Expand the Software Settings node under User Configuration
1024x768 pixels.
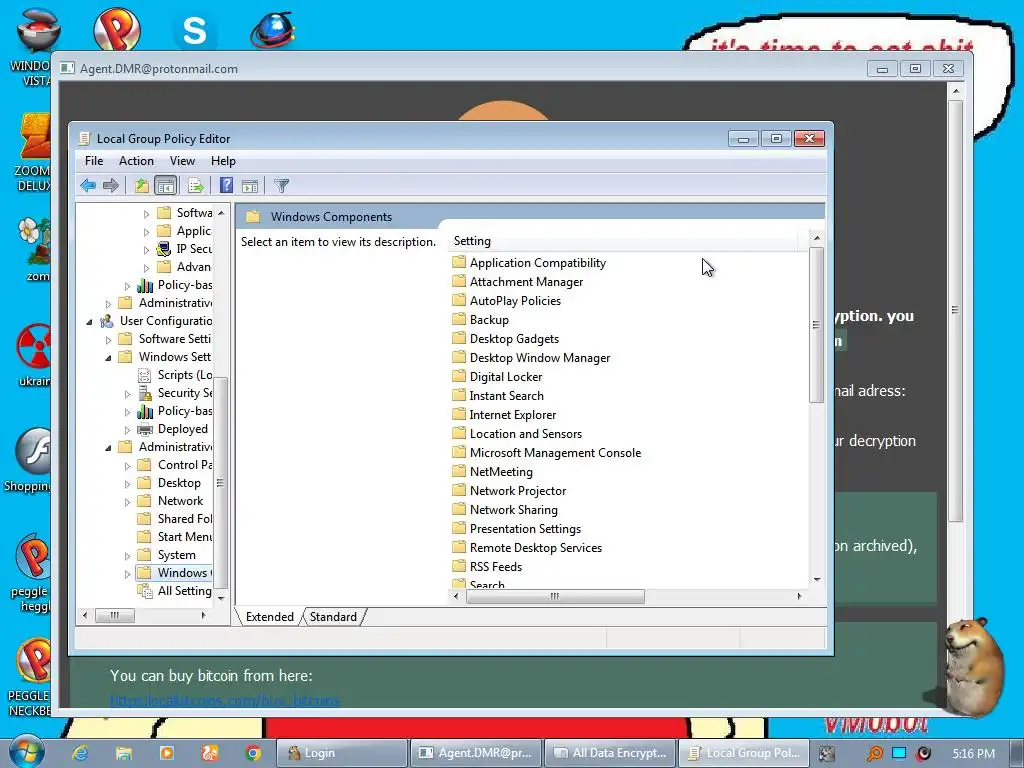tap(108, 340)
